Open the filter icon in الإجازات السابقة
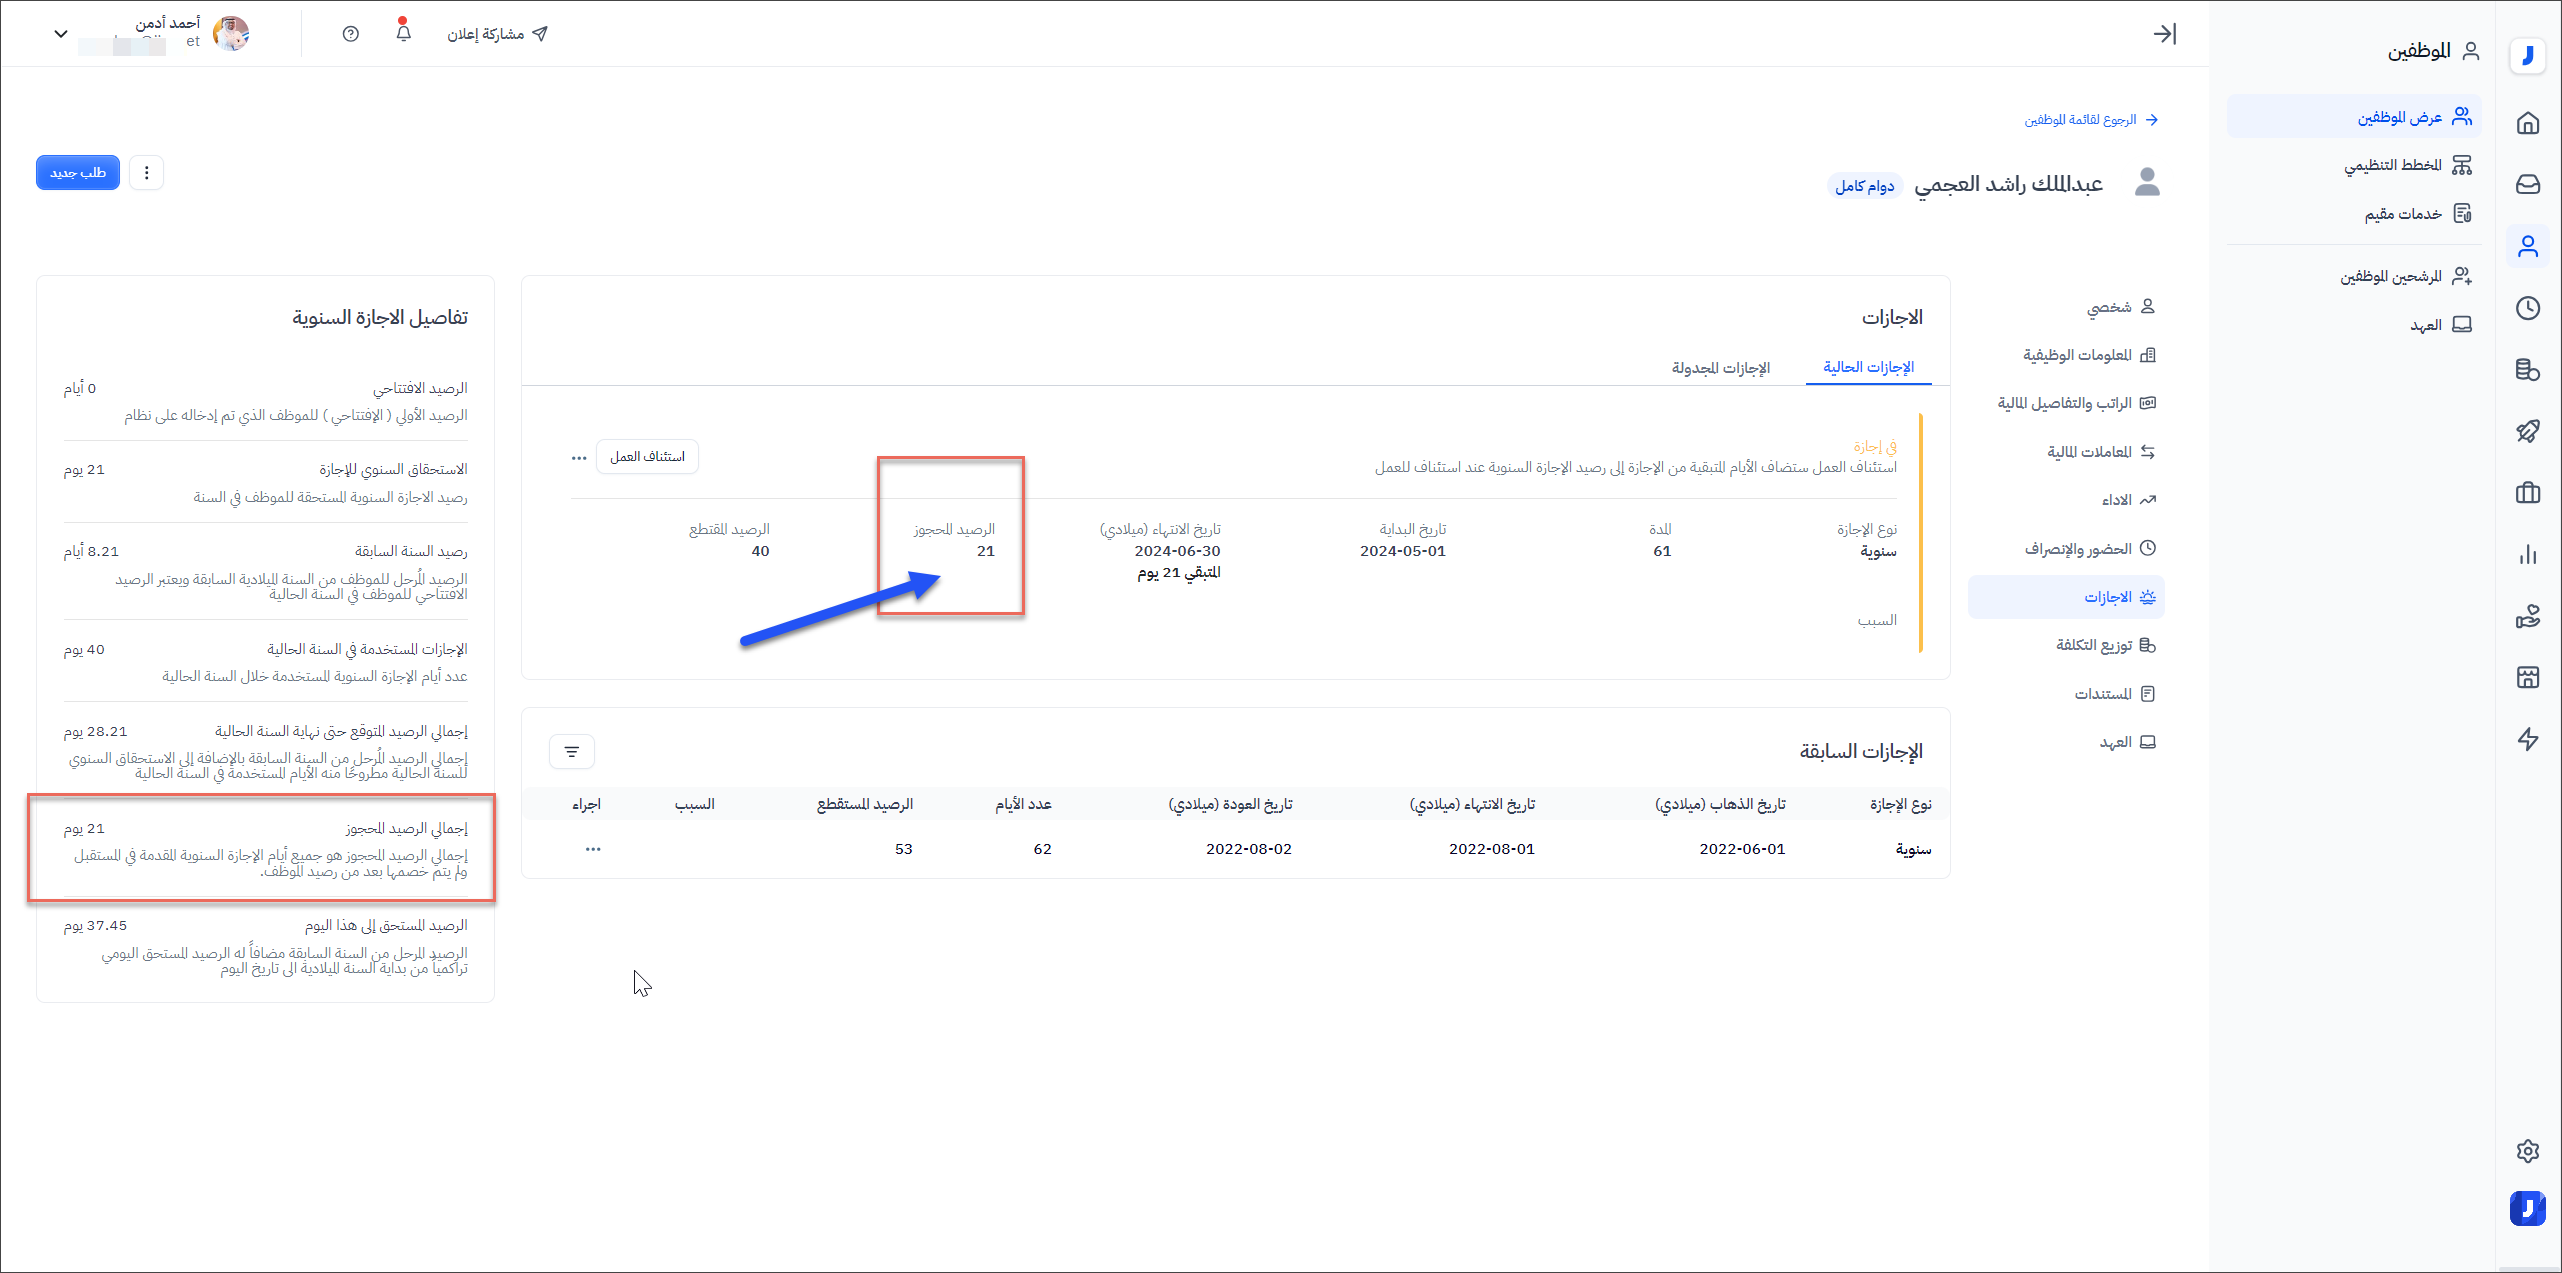Screen dimensions: 2562x1273 click(572, 752)
